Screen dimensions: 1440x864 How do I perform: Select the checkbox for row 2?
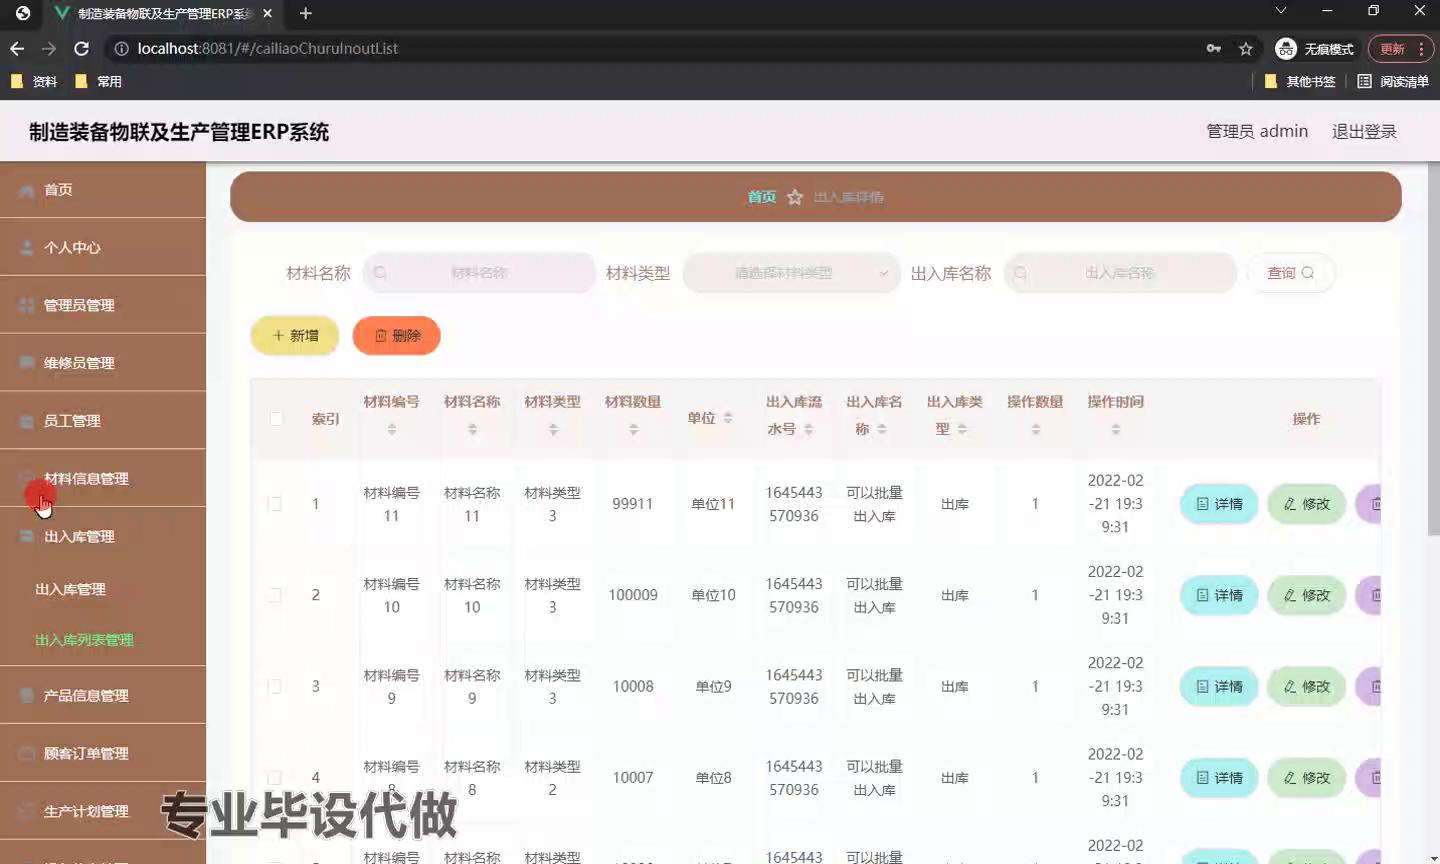pyautogui.click(x=275, y=595)
